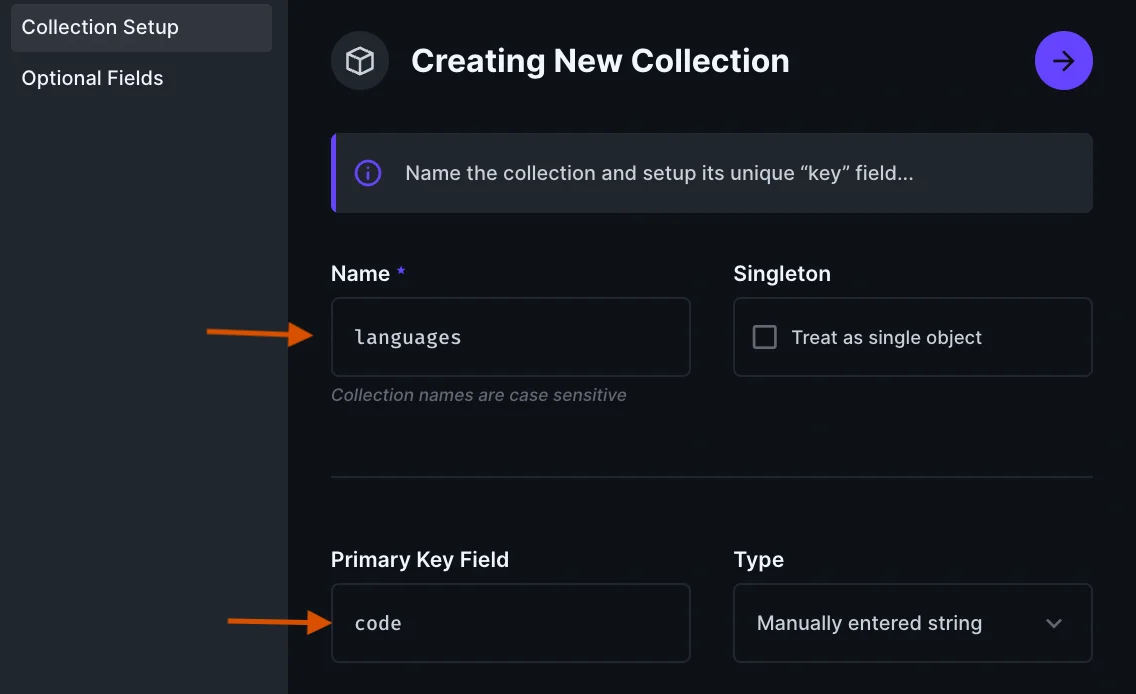Click the "Type" field label

coord(758,560)
